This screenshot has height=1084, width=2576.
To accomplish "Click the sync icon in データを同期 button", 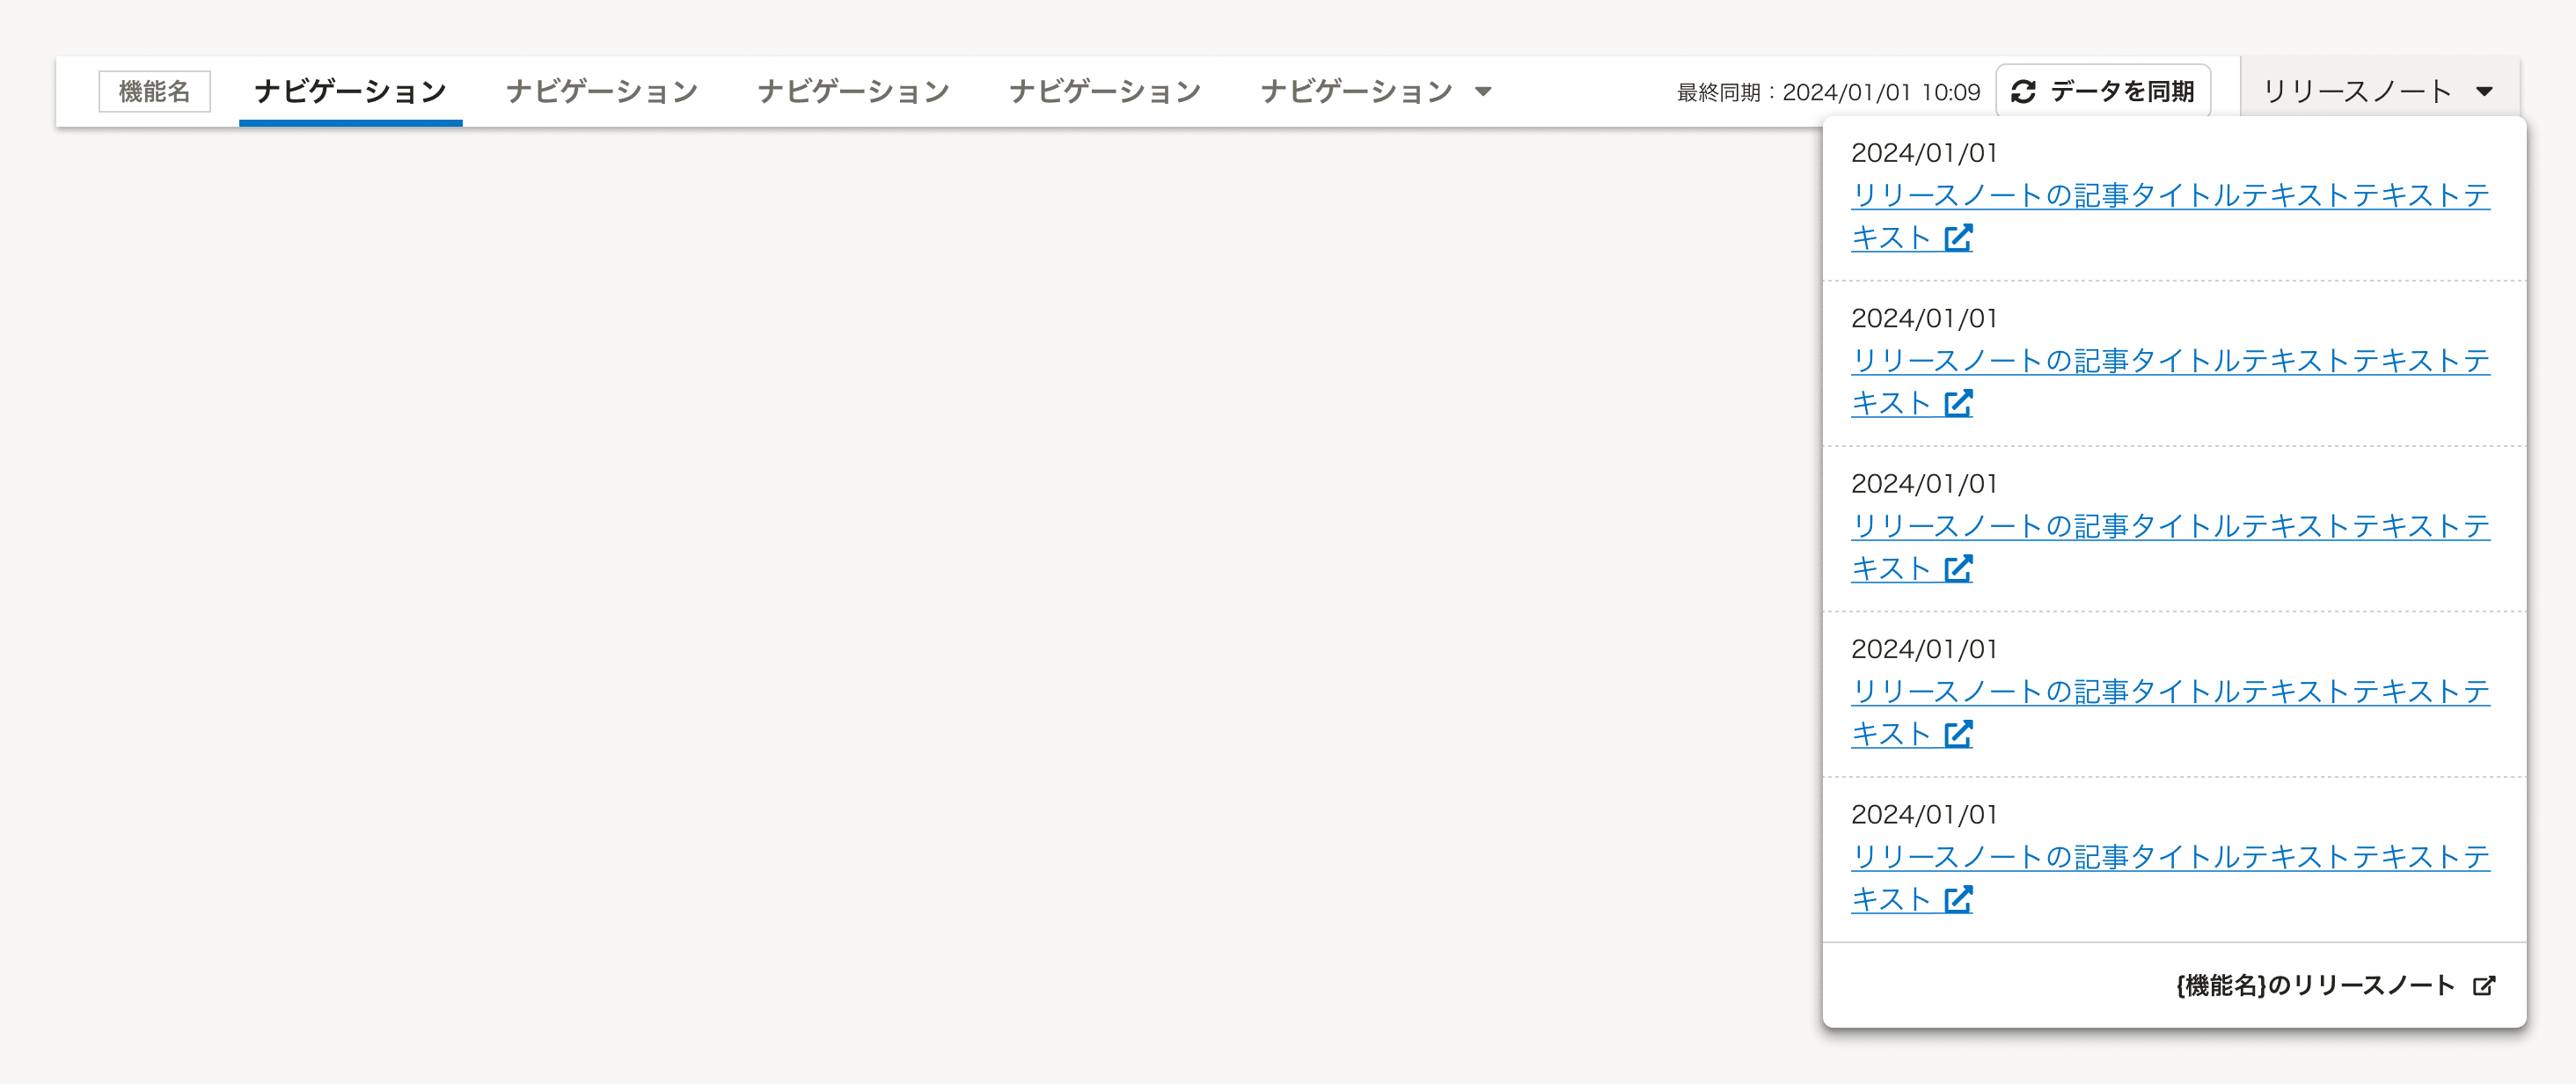I will [x=2023, y=92].
